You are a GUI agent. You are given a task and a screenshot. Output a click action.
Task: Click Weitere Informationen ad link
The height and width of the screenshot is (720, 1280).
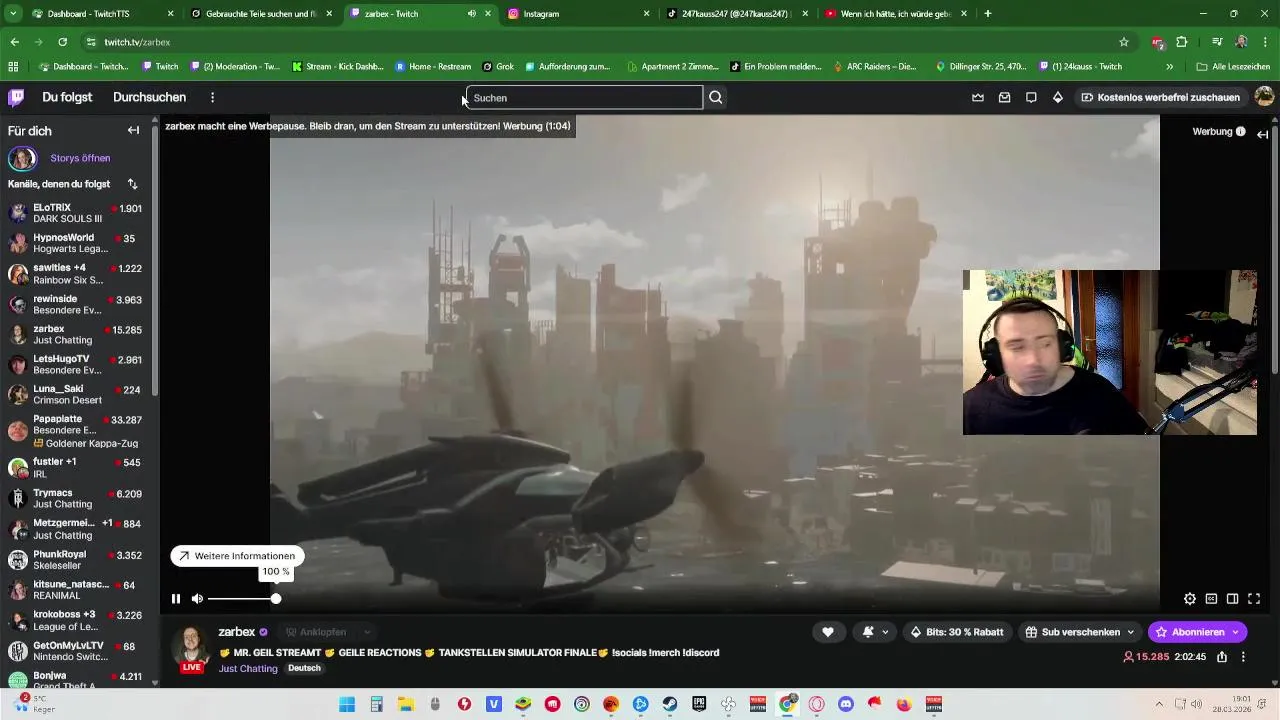[237, 556]
